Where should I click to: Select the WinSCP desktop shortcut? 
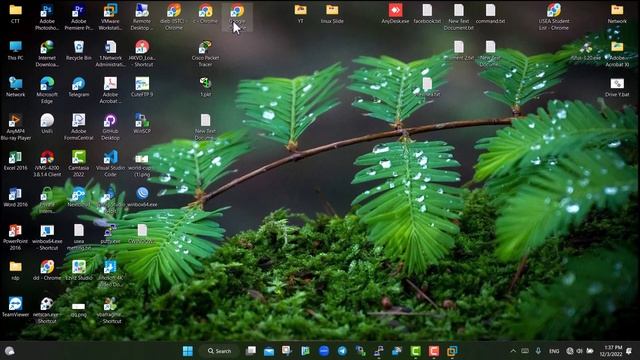point(142,124)
